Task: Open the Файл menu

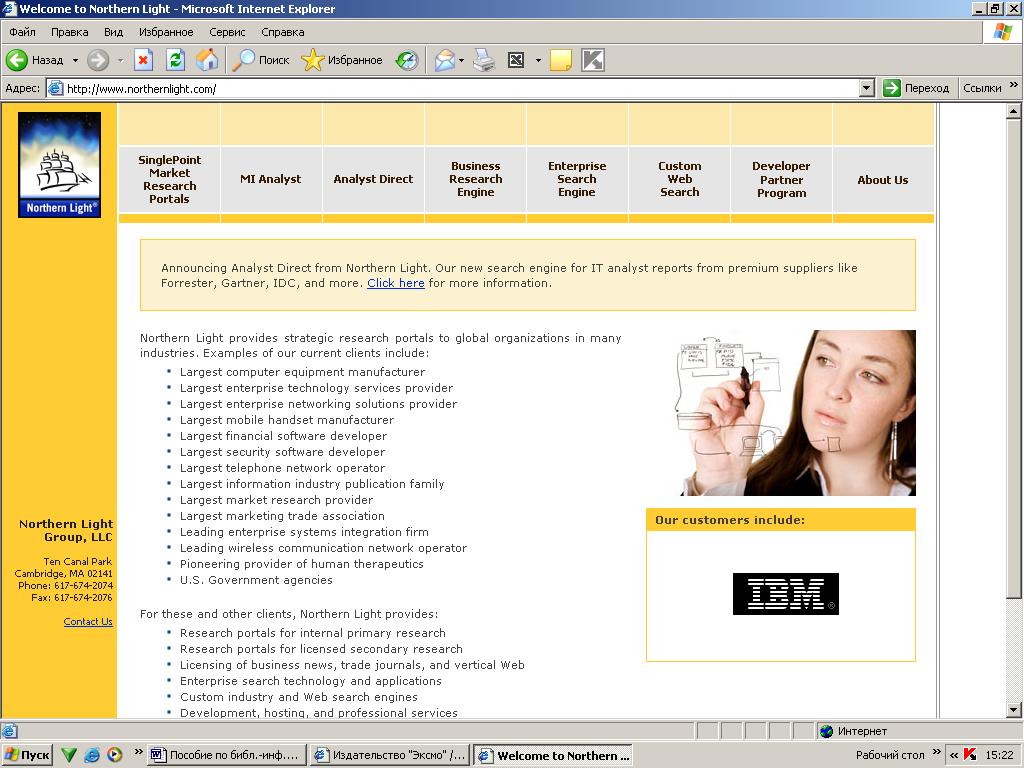Action: click(22, 32)
